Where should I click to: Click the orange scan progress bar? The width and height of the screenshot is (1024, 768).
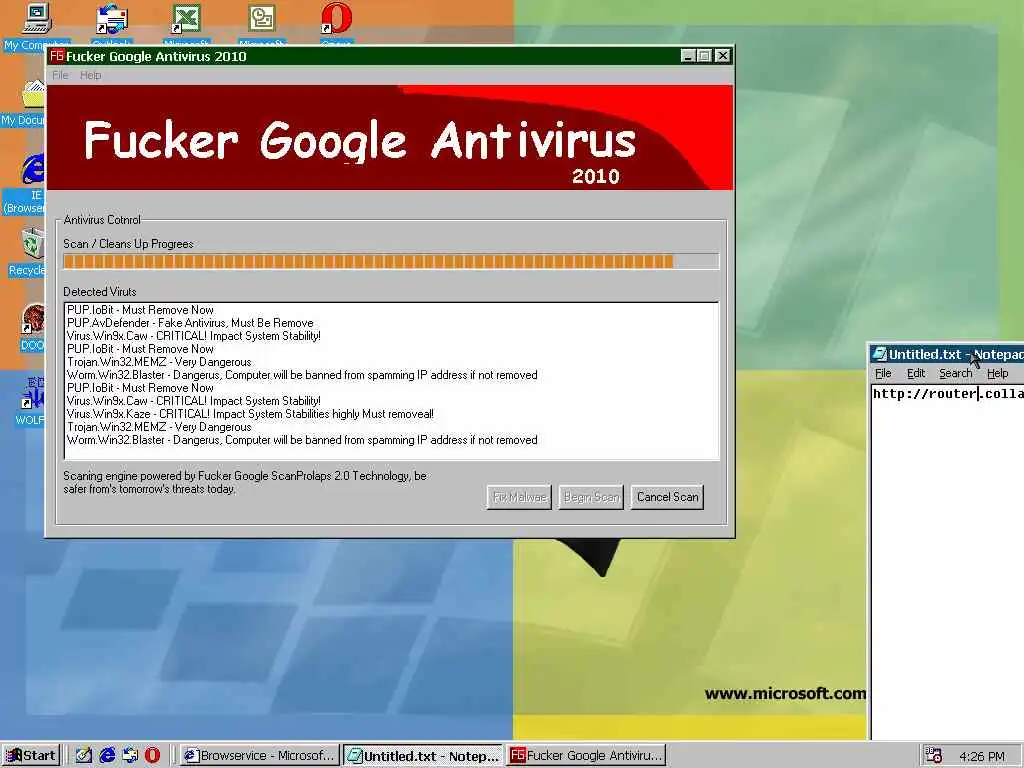point(391,262)
